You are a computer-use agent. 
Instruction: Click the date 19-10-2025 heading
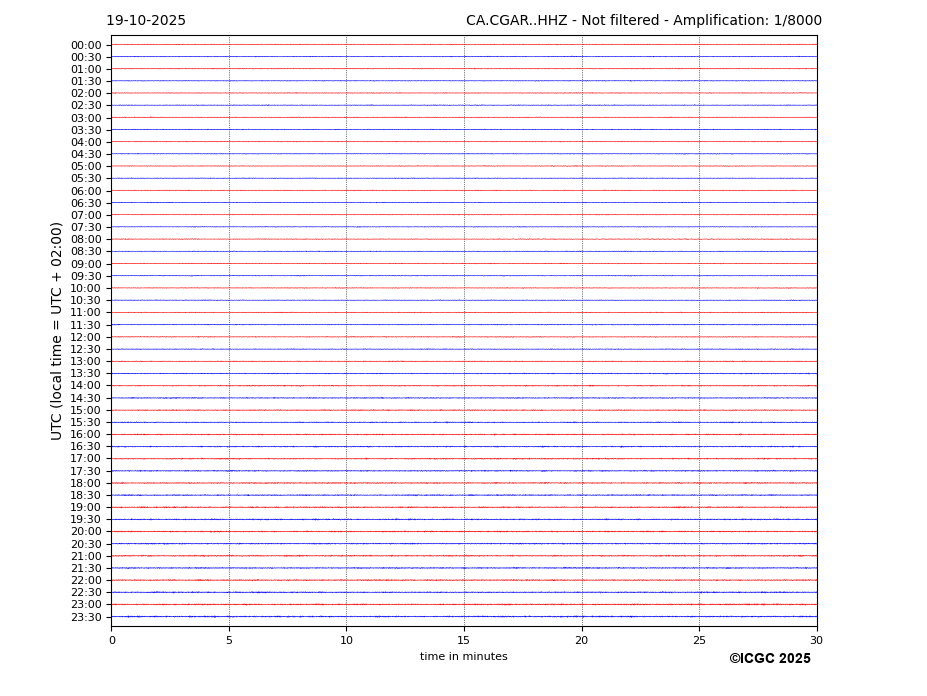[146, 21]
